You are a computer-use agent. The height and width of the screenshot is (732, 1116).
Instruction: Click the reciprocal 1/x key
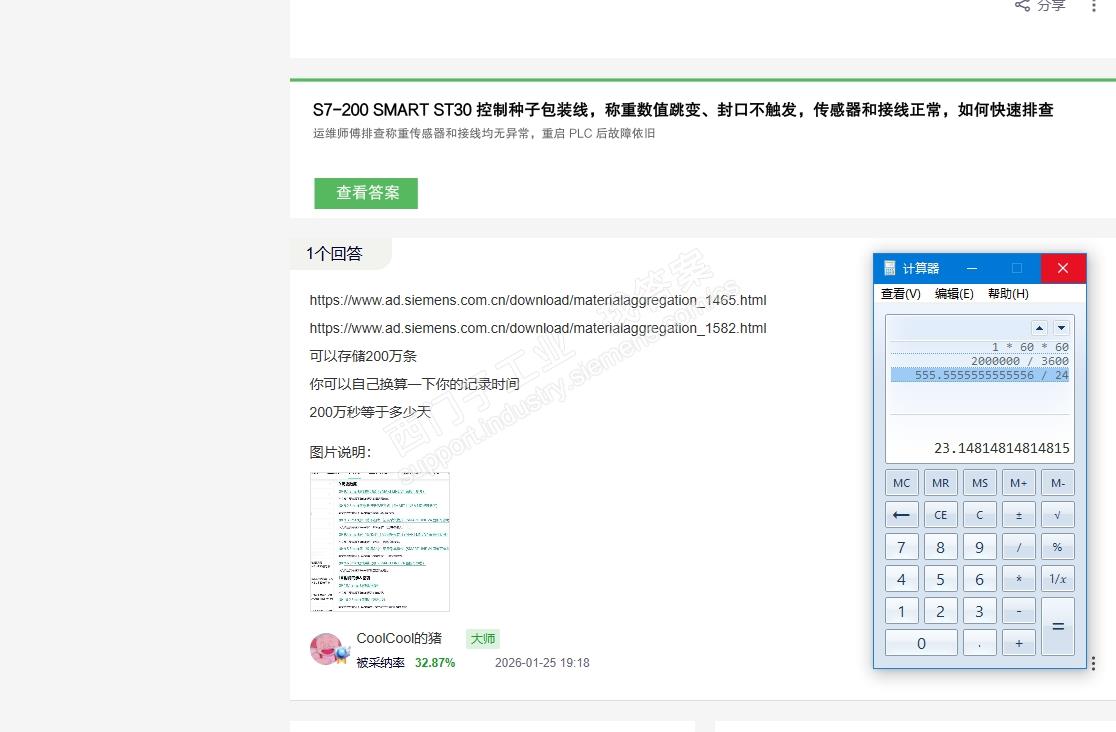1058,579
